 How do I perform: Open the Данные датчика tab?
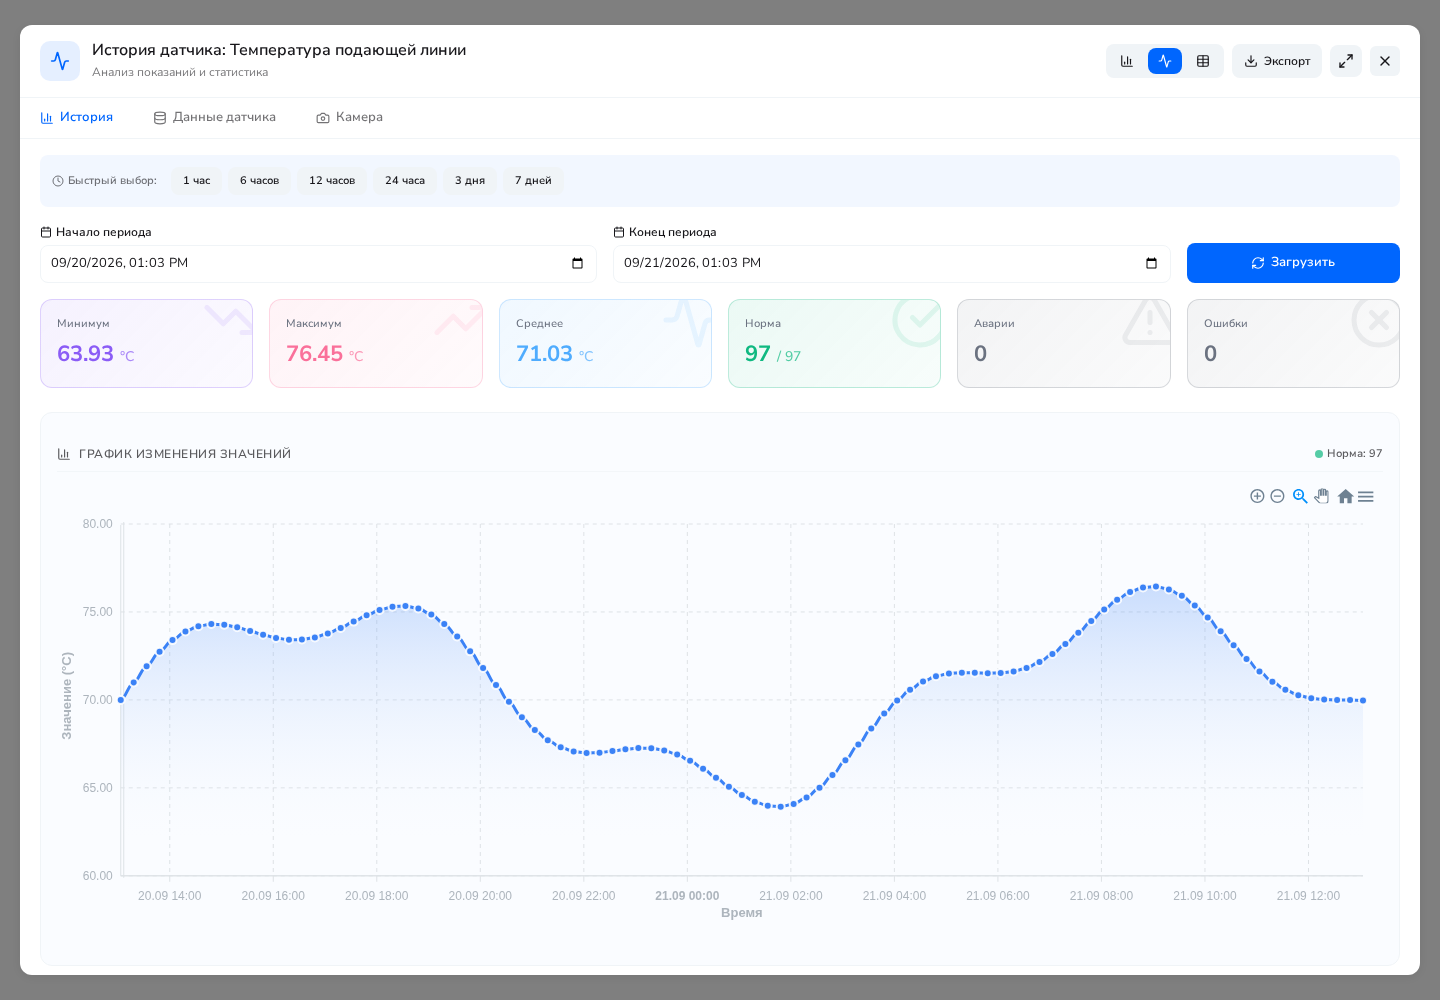coord(214,117)
